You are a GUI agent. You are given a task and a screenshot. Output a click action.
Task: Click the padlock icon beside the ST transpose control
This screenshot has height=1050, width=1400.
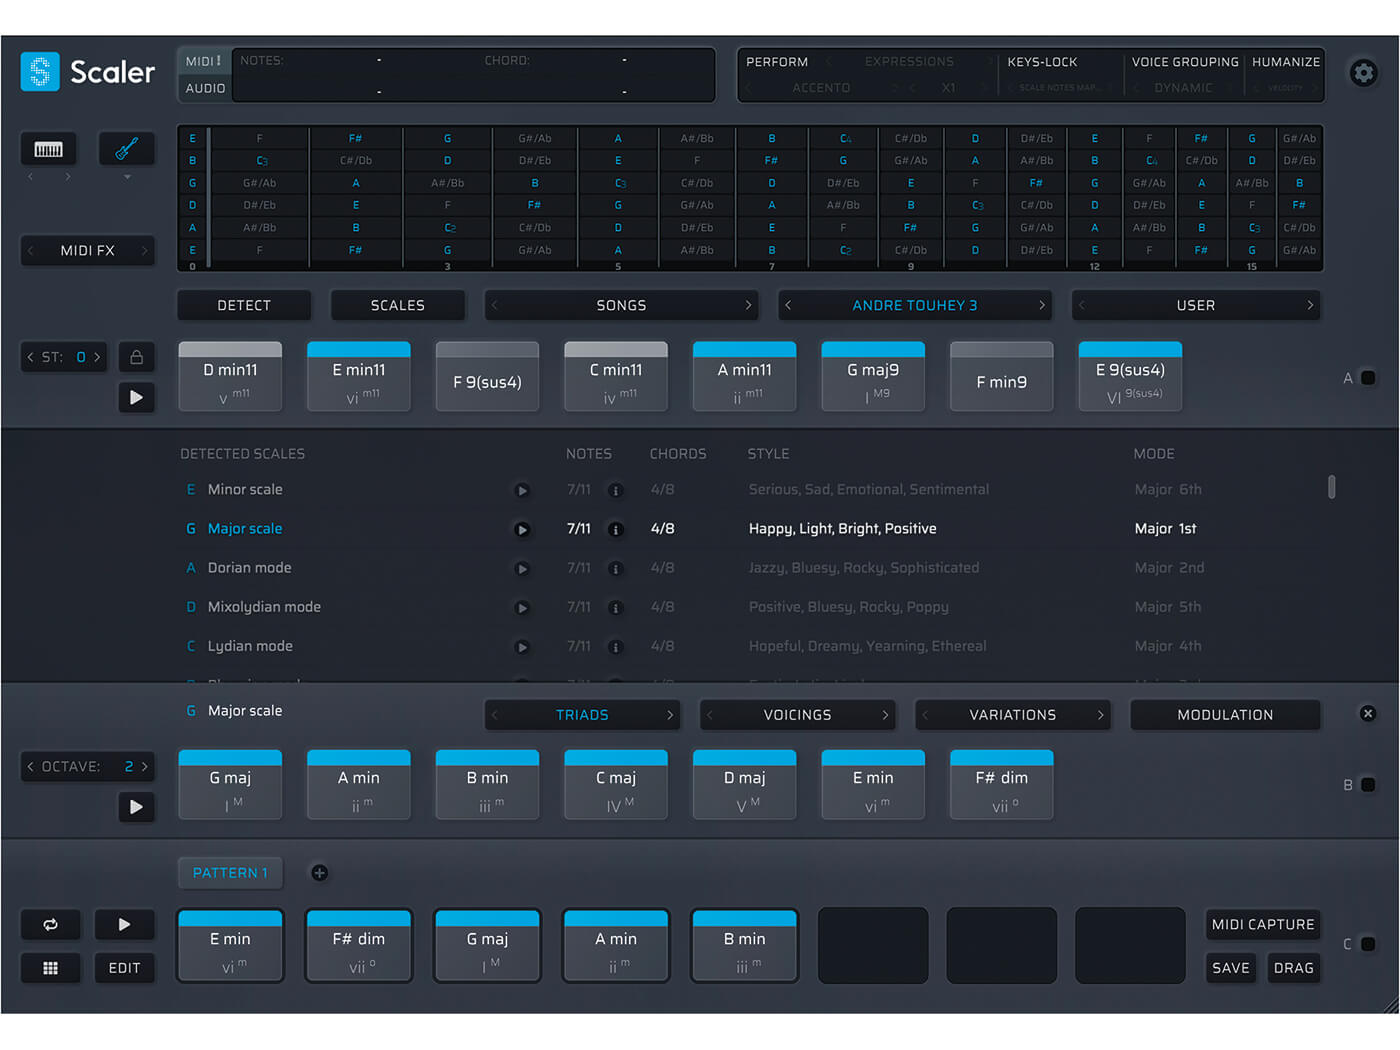136,356
